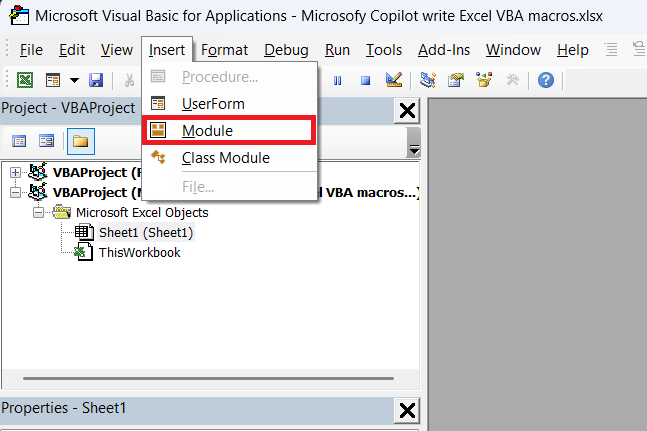Open the Object Browser toolbar icon
This screenshot has height=431, width=647.
pos(484,80)
